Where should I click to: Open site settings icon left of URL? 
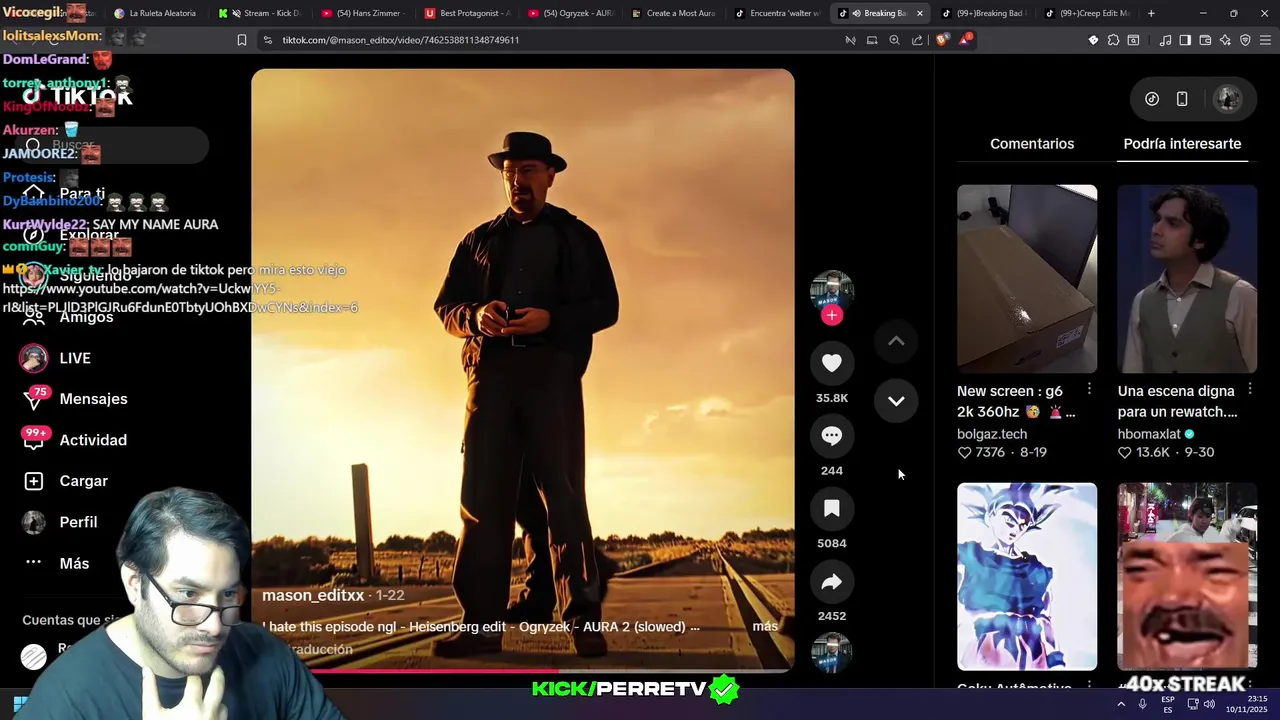click(x=267, y=40)
